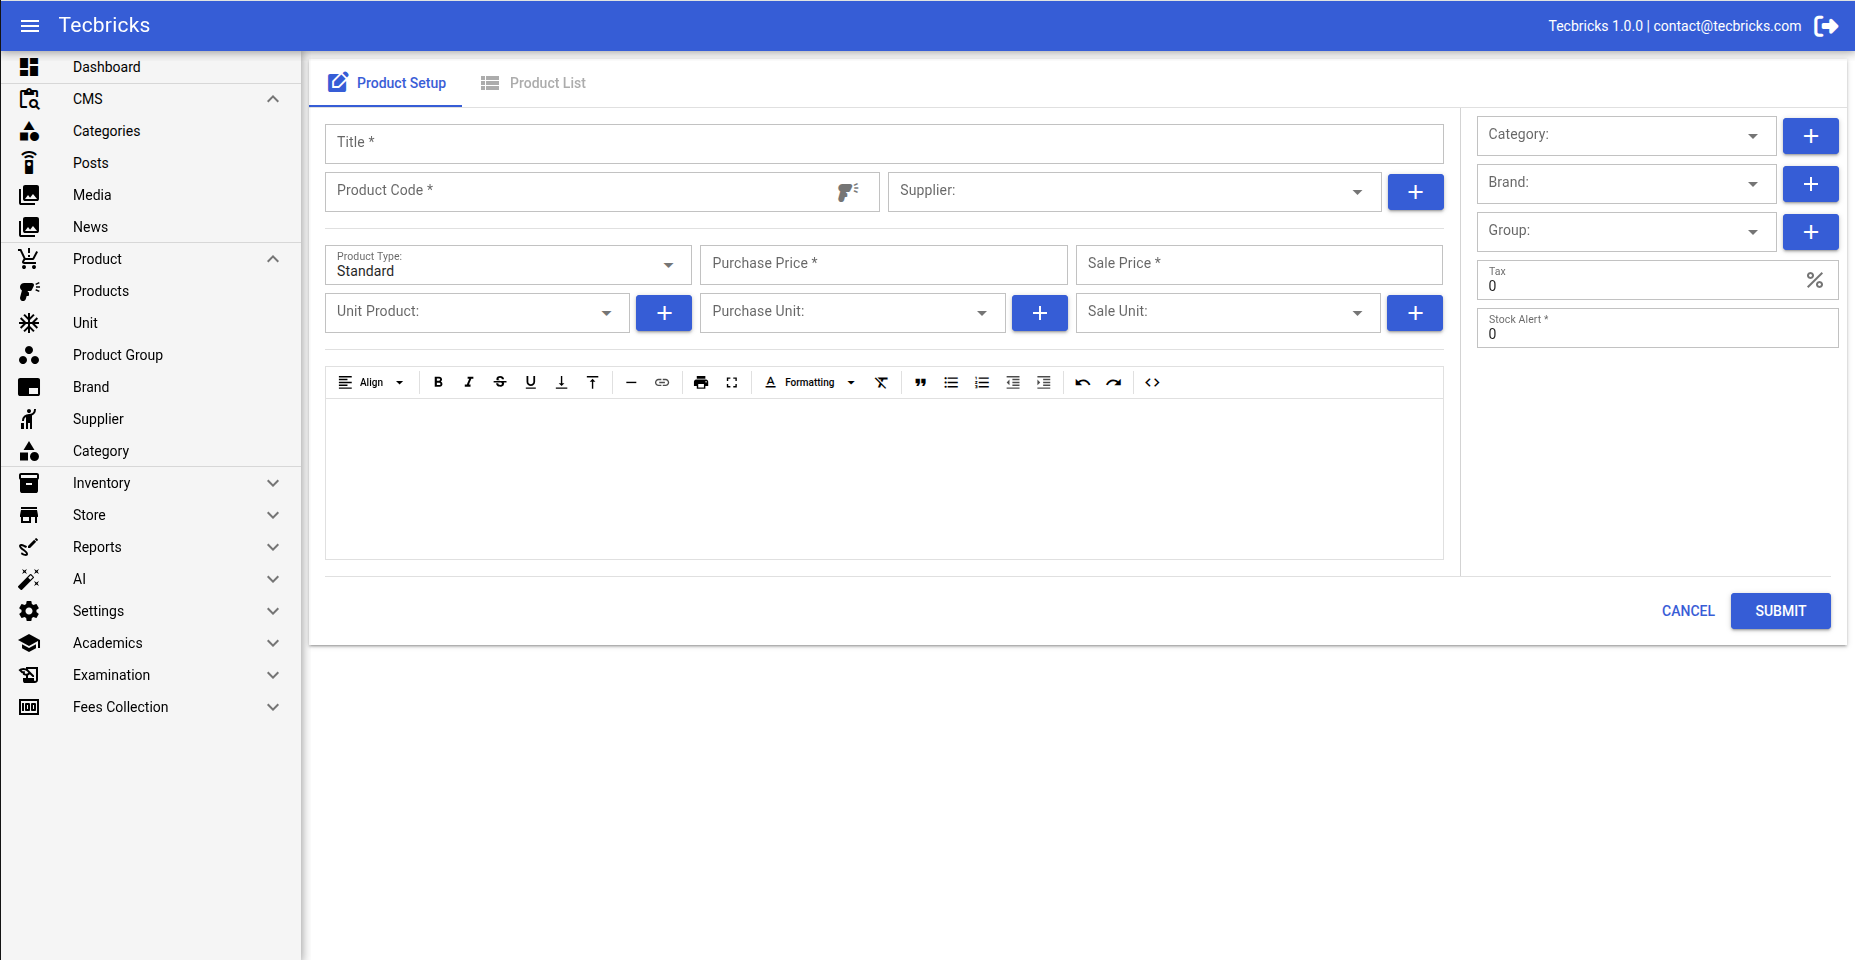Open the Formatting dropdown in editor
The width and height of the screenshot is (1855, 960).
pos(810,382)
